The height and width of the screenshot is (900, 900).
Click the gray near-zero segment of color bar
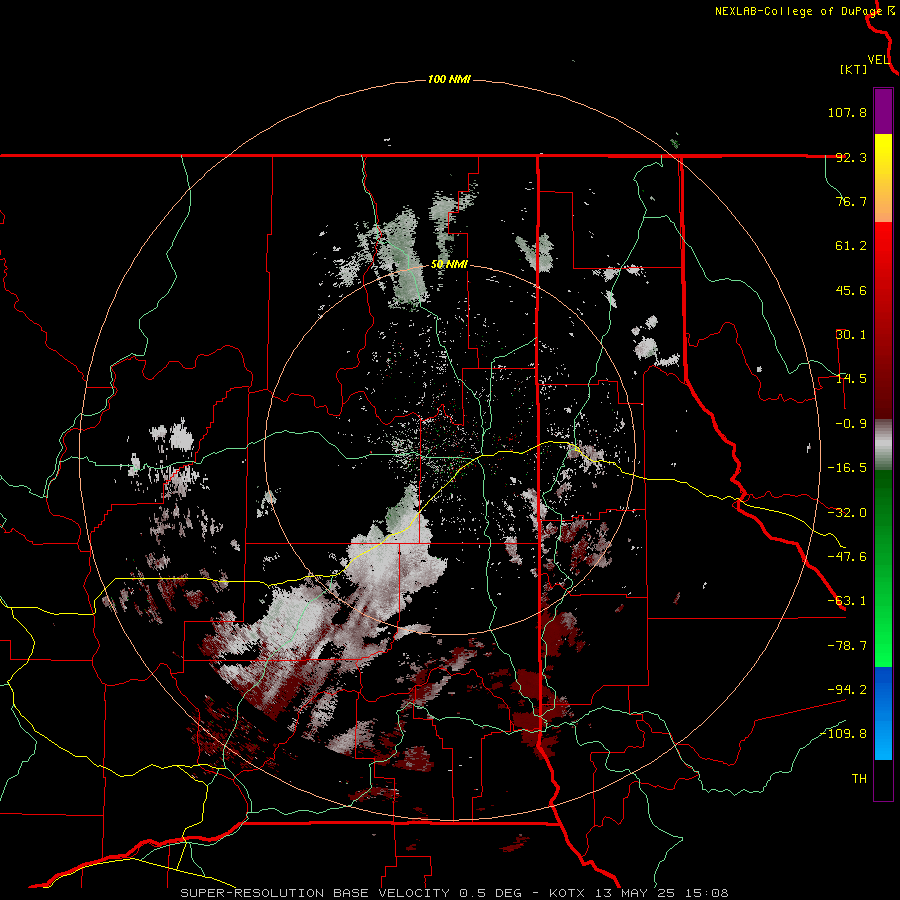point(883,445)
